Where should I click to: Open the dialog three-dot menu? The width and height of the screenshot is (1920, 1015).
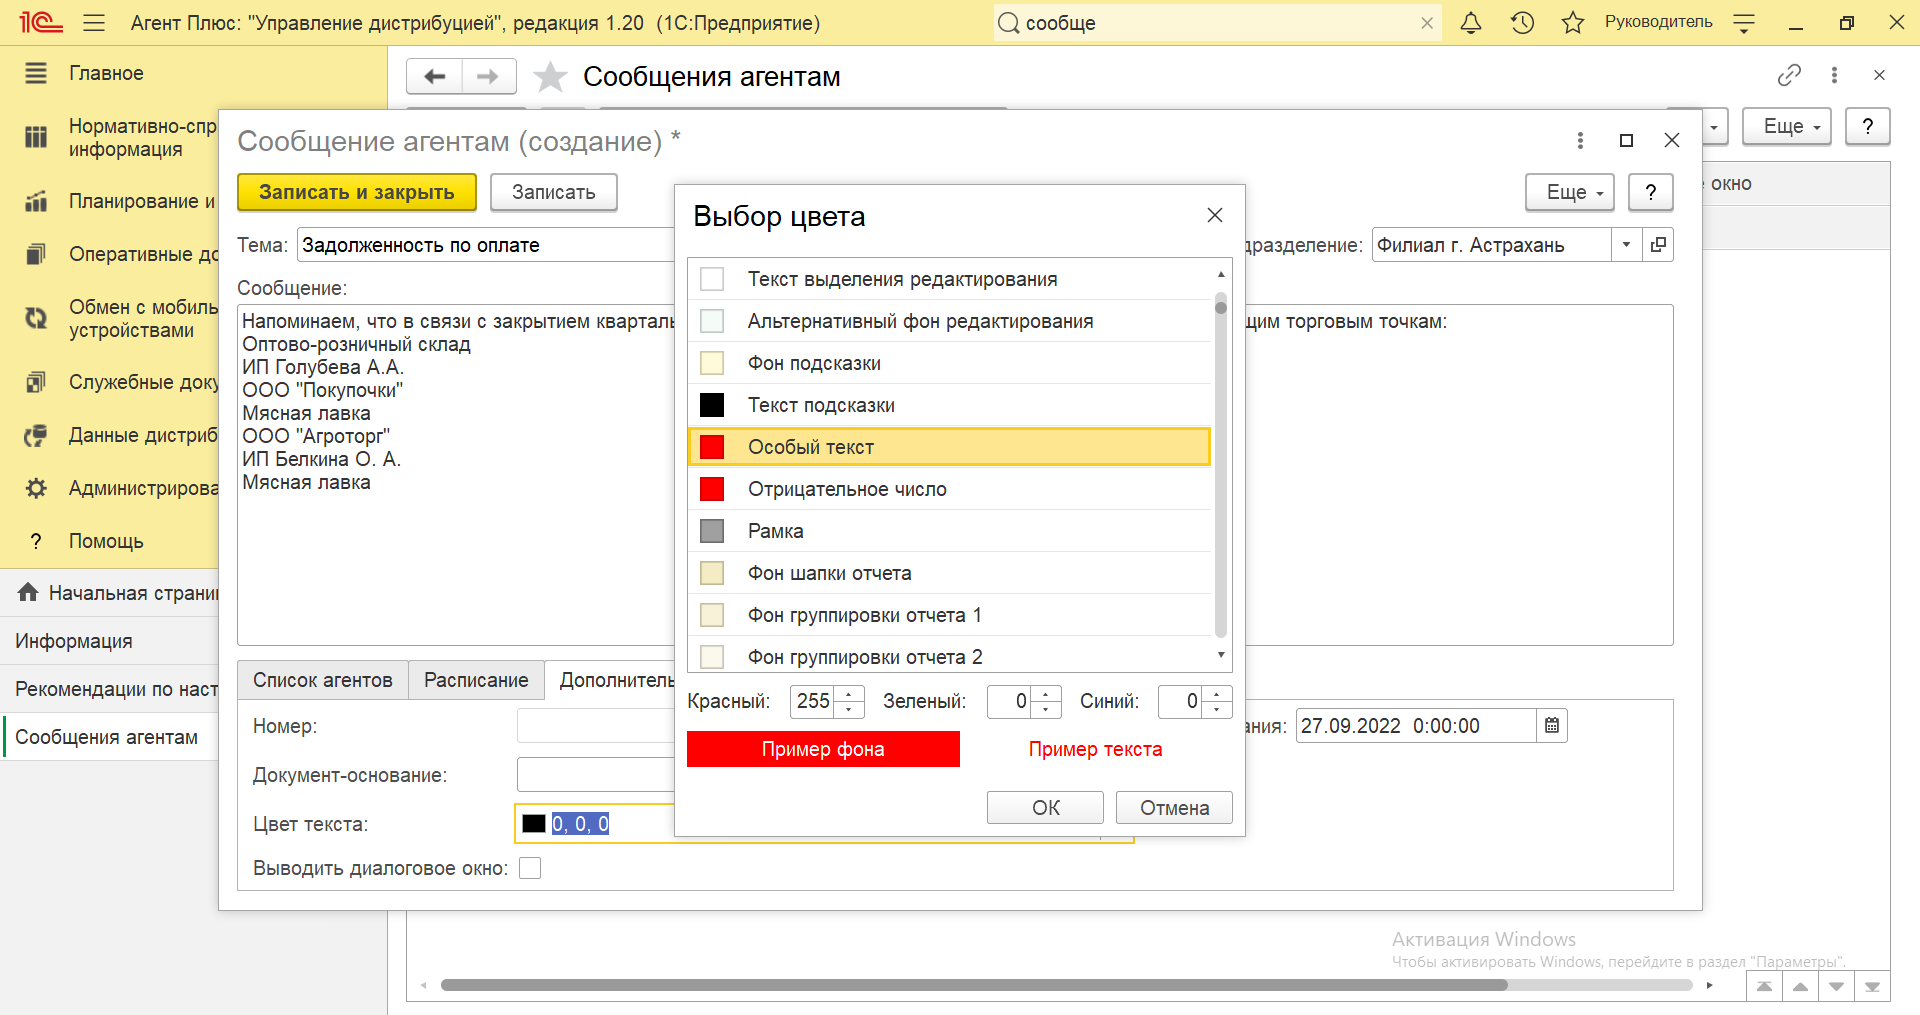tap(1580, 141)
